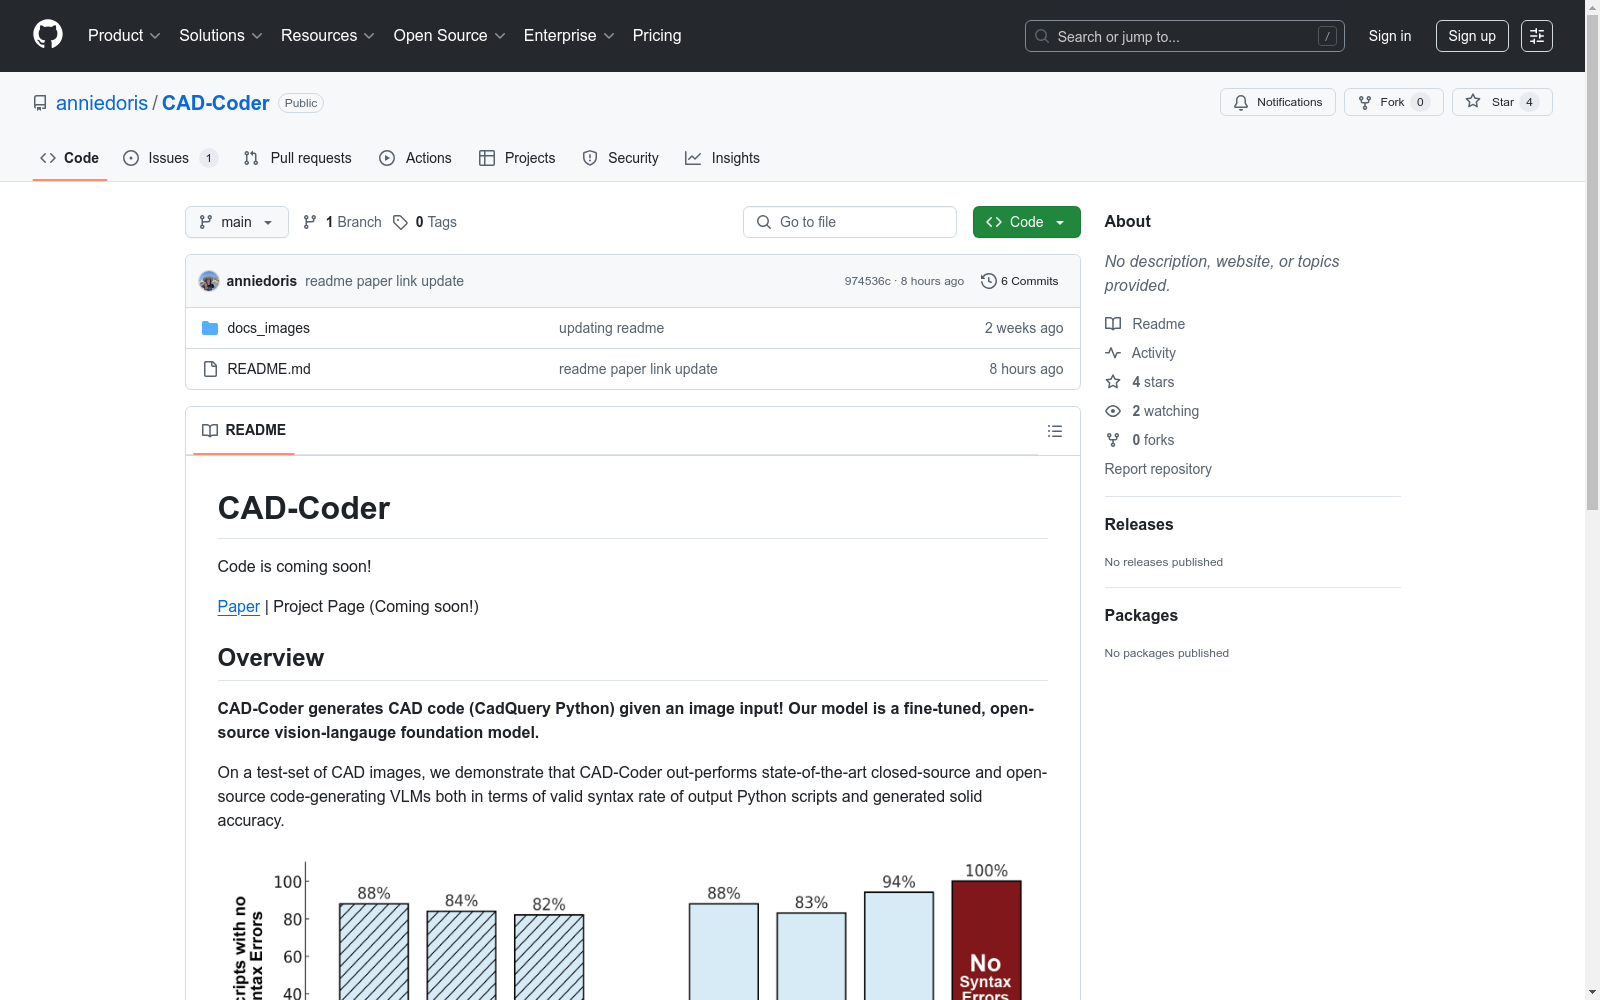Click the Paper link in README

coord(239,606)
